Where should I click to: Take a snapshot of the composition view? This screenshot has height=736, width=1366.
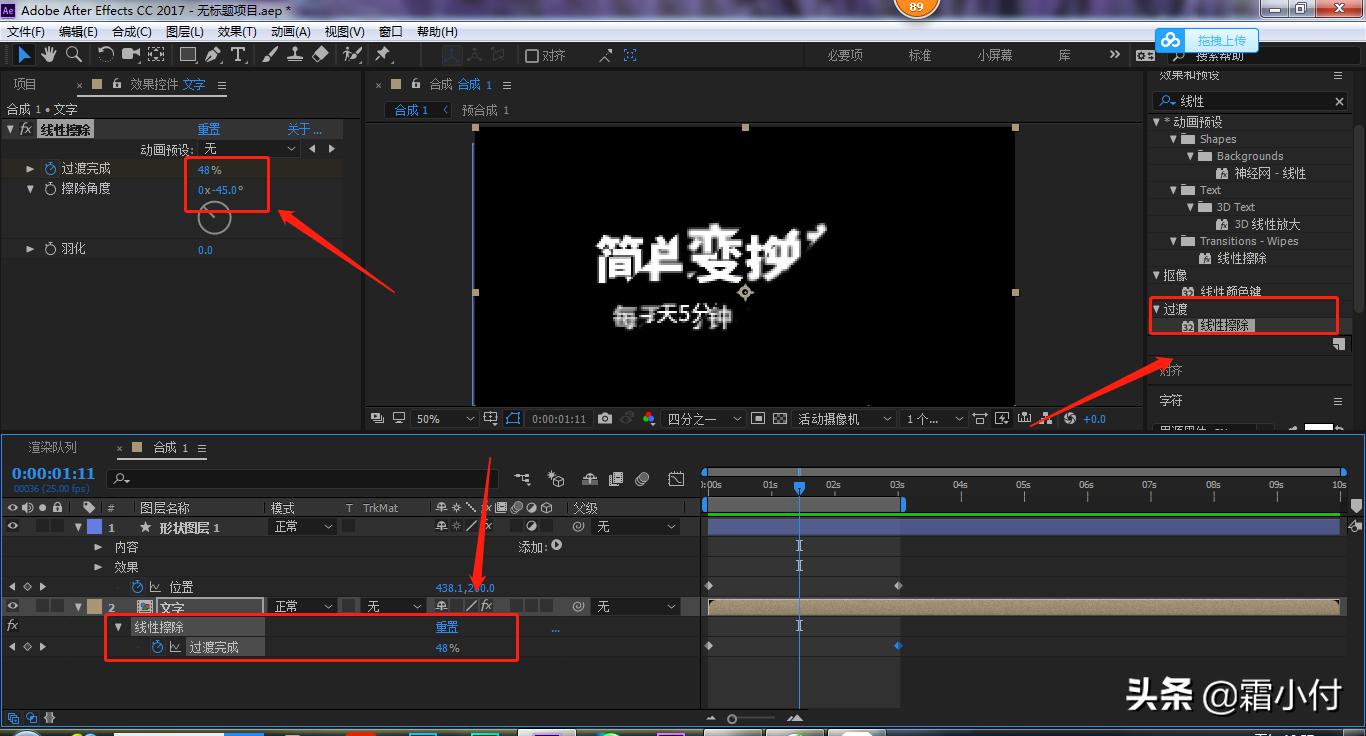tap(604, 418)
